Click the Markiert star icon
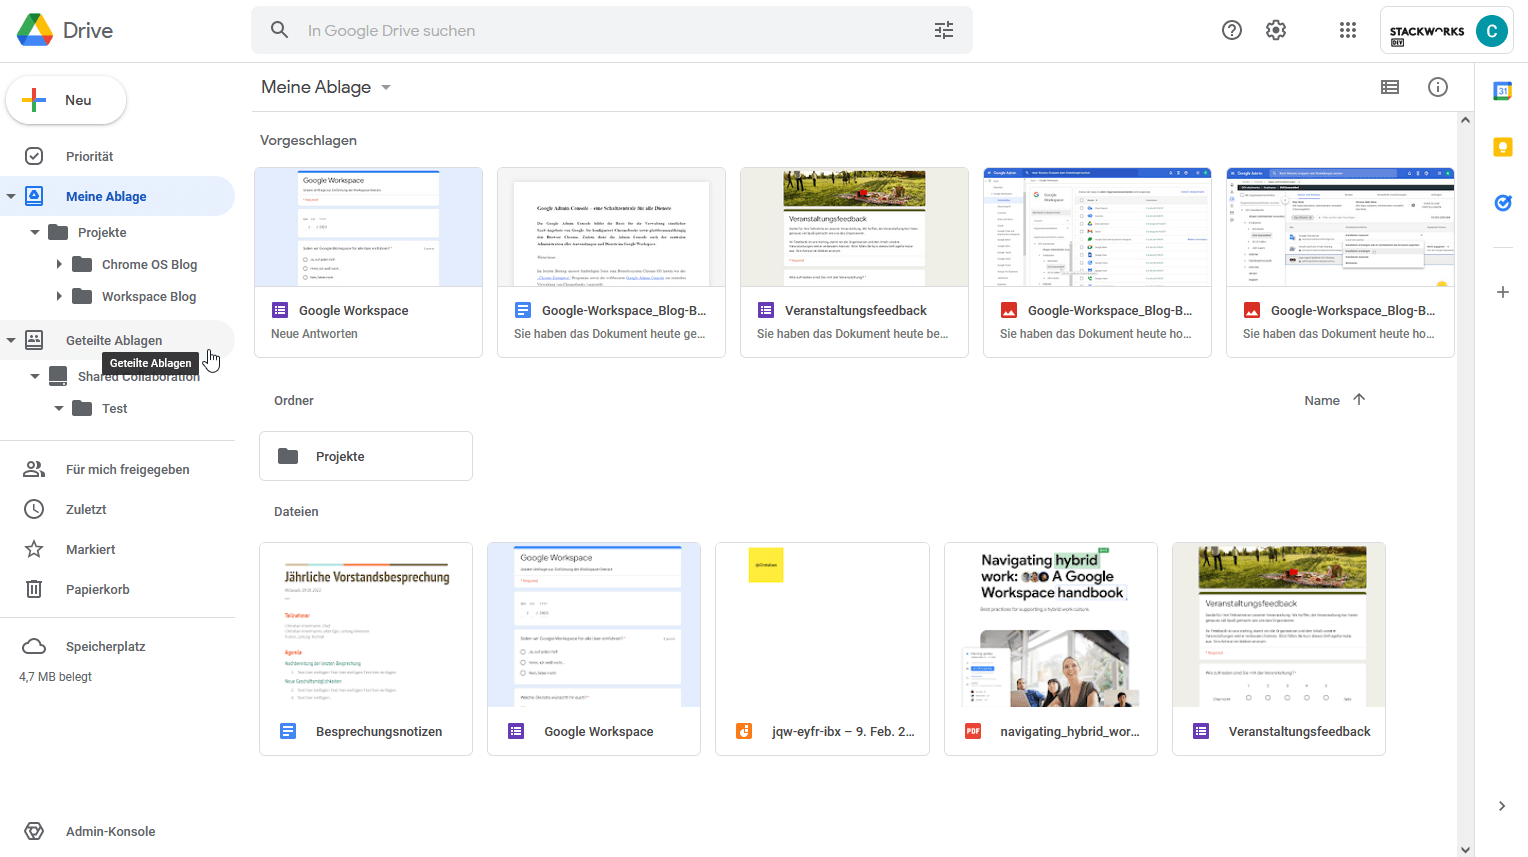This screenshot has height=857, width=1528. pos(34,549)
